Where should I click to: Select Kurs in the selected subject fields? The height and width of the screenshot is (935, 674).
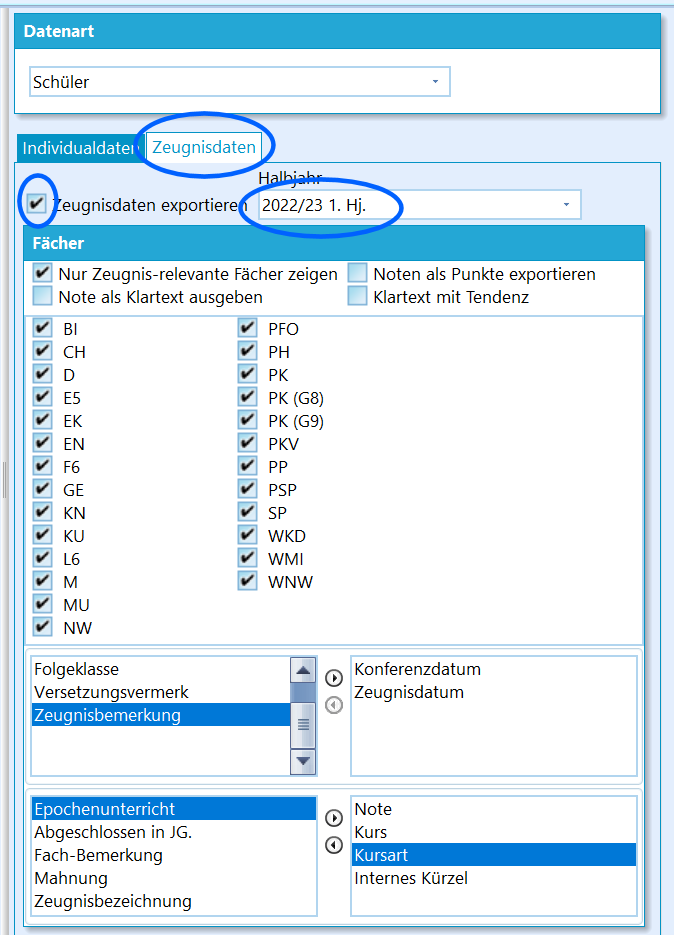(494, 832)
